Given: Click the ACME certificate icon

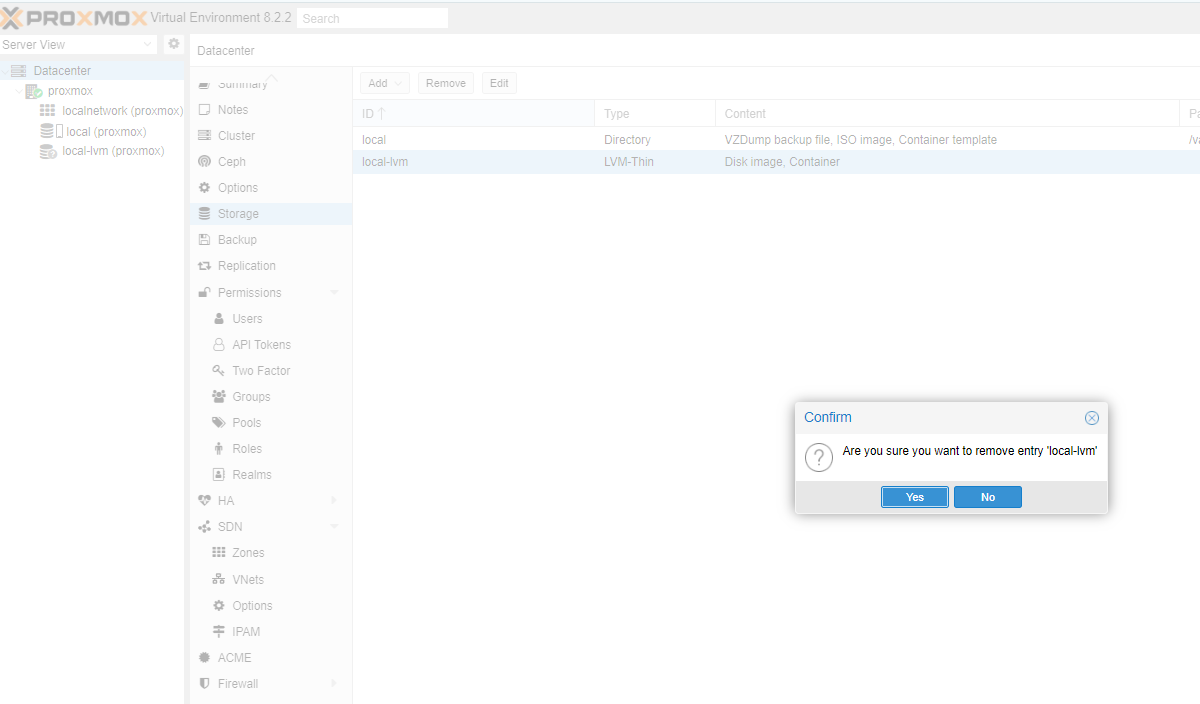Looking at the screenshot, I should pos(205,658).
